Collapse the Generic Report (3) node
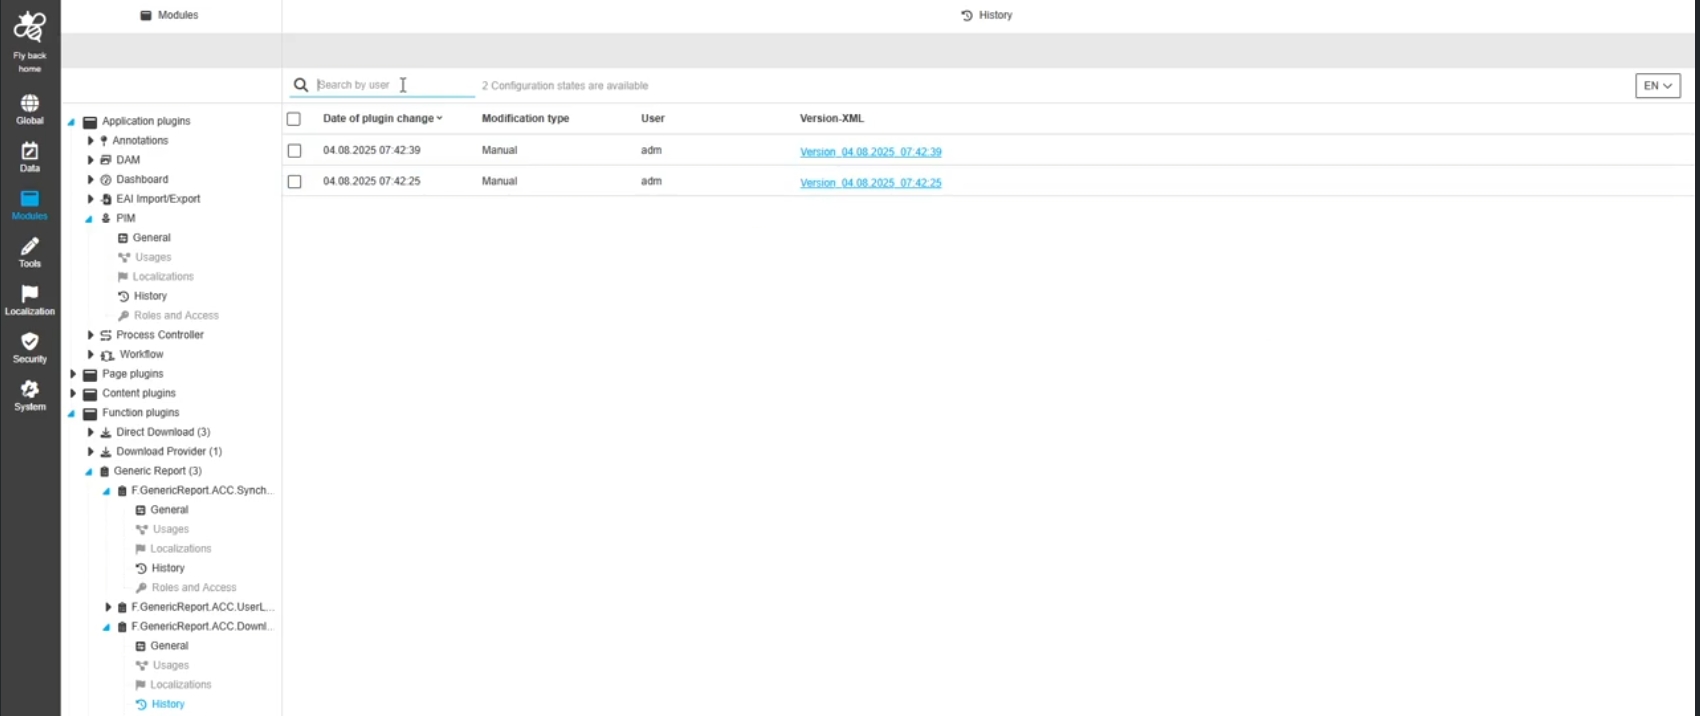This screenshot has width=1700, height=716. tap(89, 472)
